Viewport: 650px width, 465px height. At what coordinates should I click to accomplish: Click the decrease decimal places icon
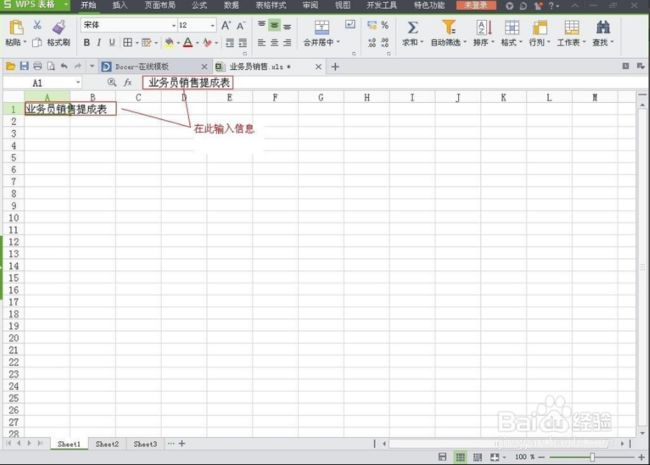(385, 42)
